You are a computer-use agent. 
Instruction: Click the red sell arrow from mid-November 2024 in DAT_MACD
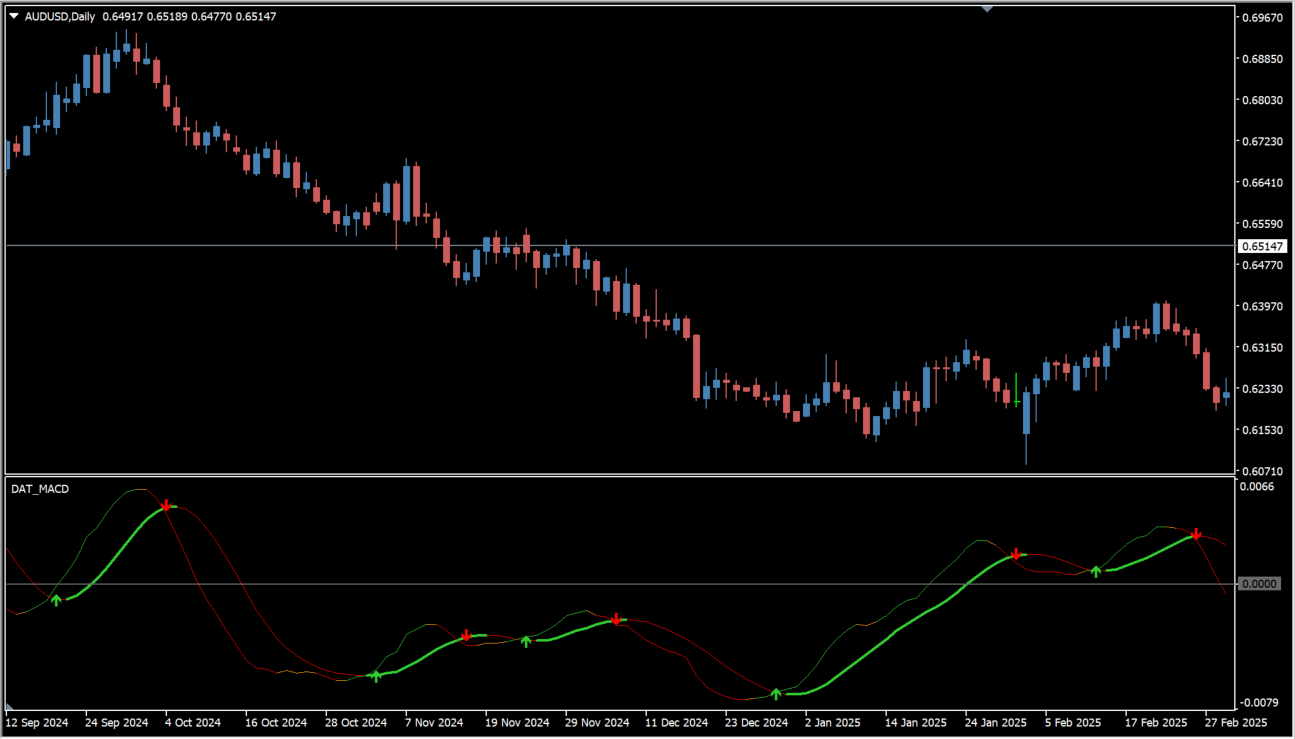(x=466, y=635)
